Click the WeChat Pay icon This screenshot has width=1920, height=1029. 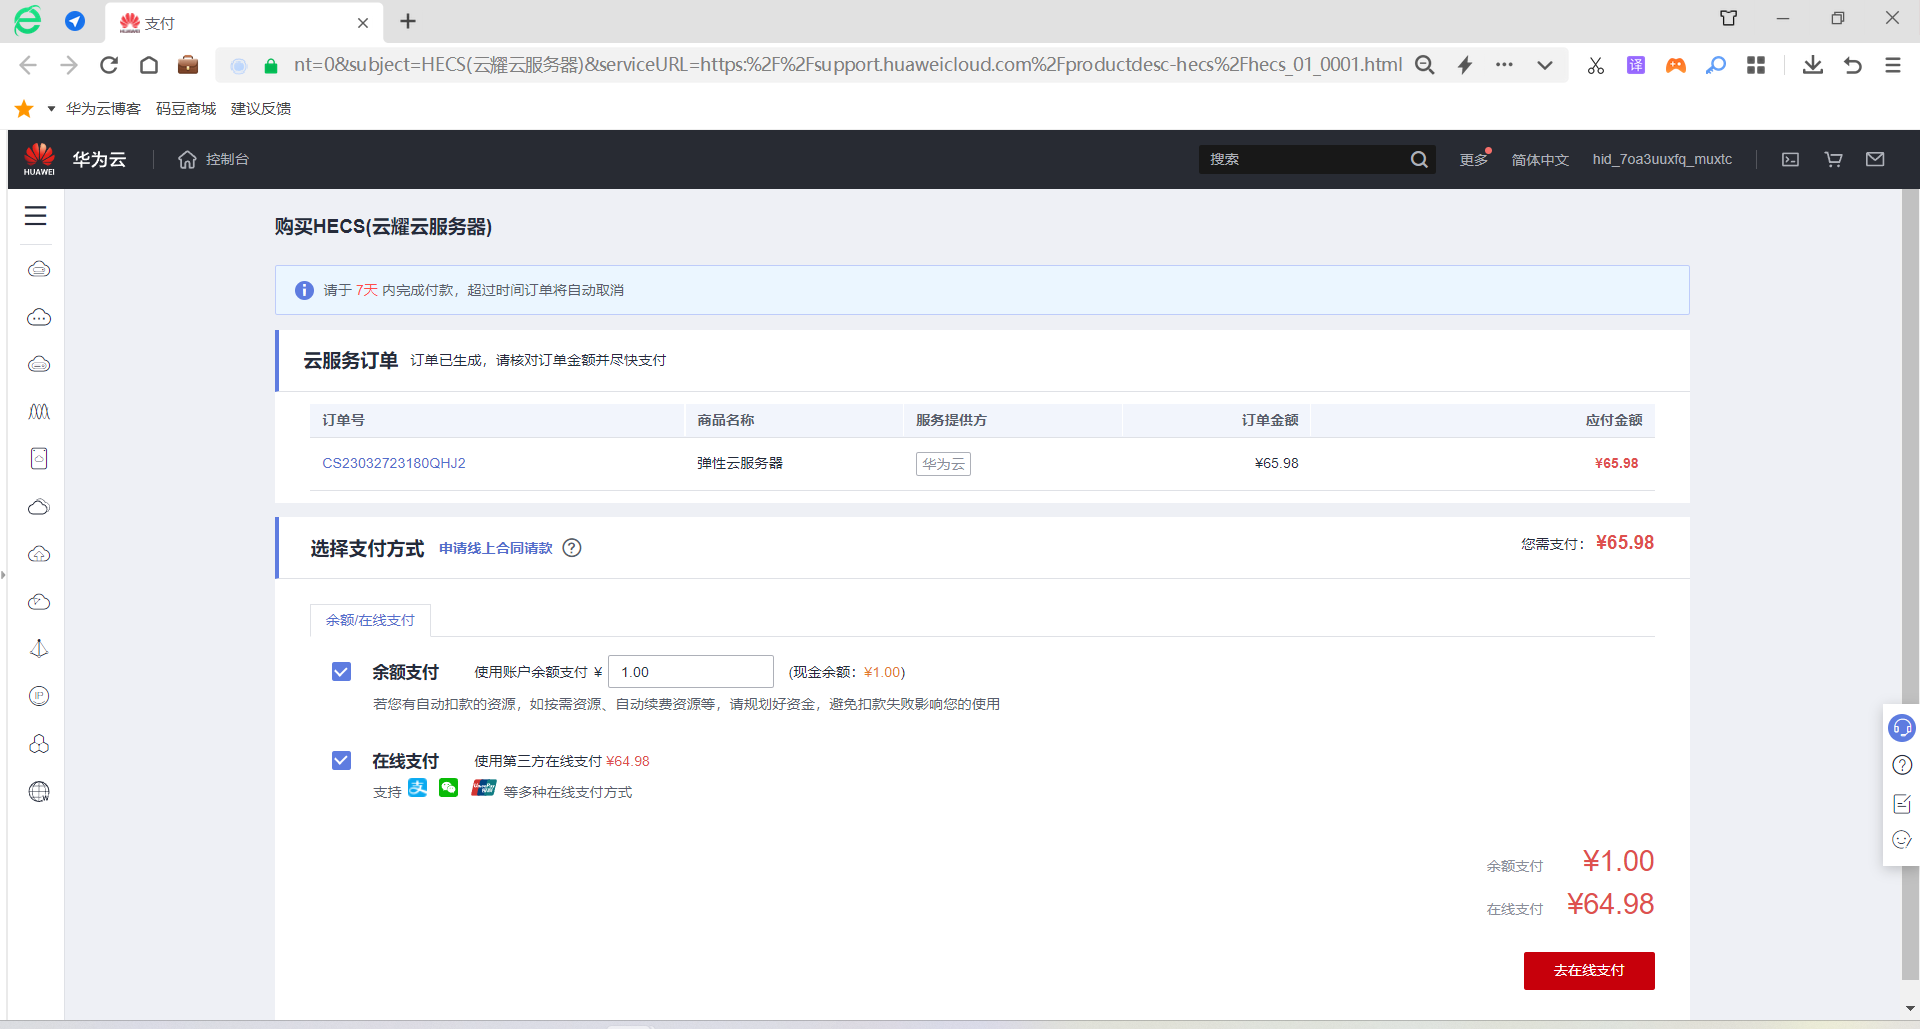pyautogui.click(x=449, y=788)
